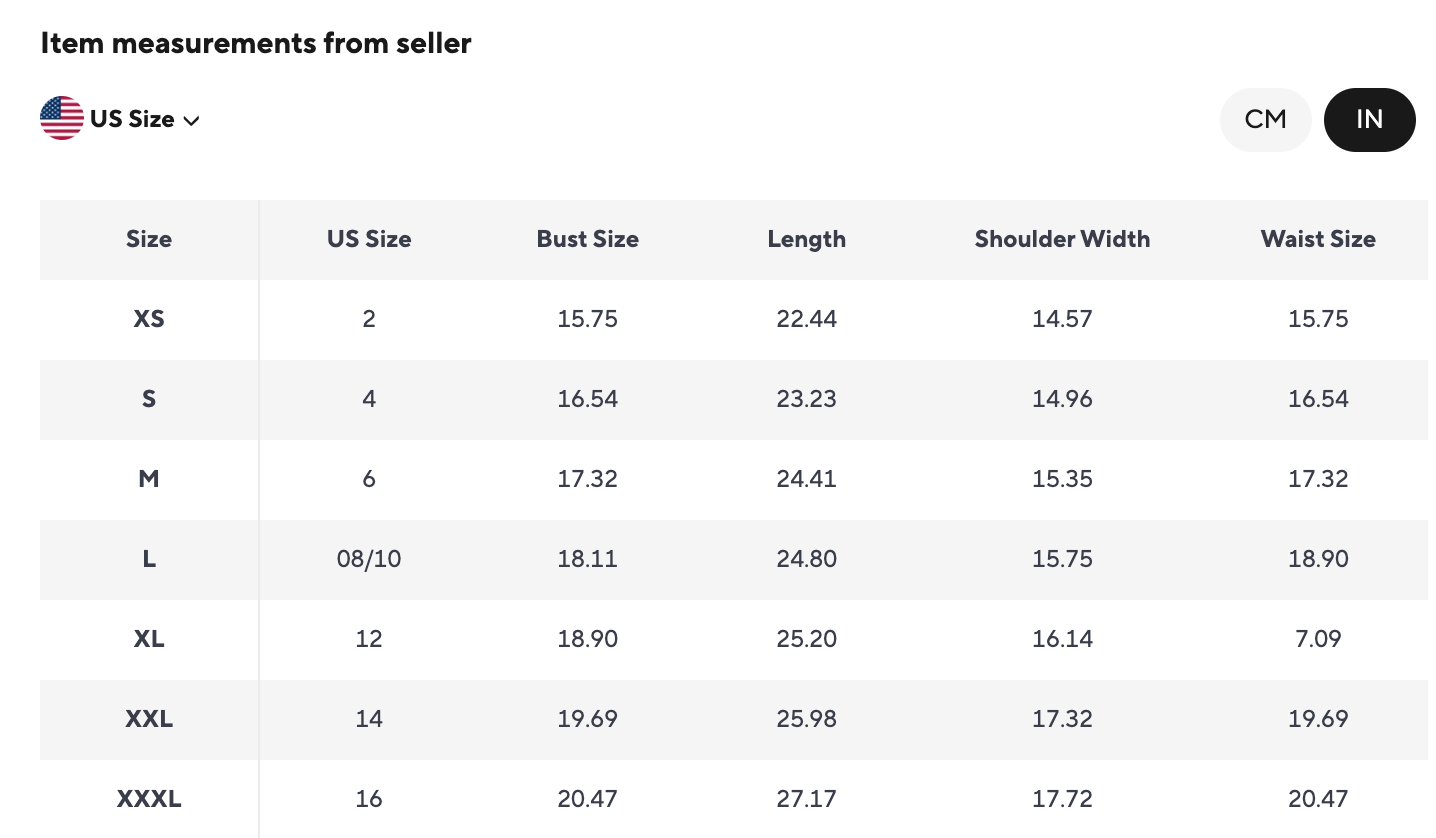Screen dimensions: 1436x838
Task: Select the M size row label
Action: point(149,479)
